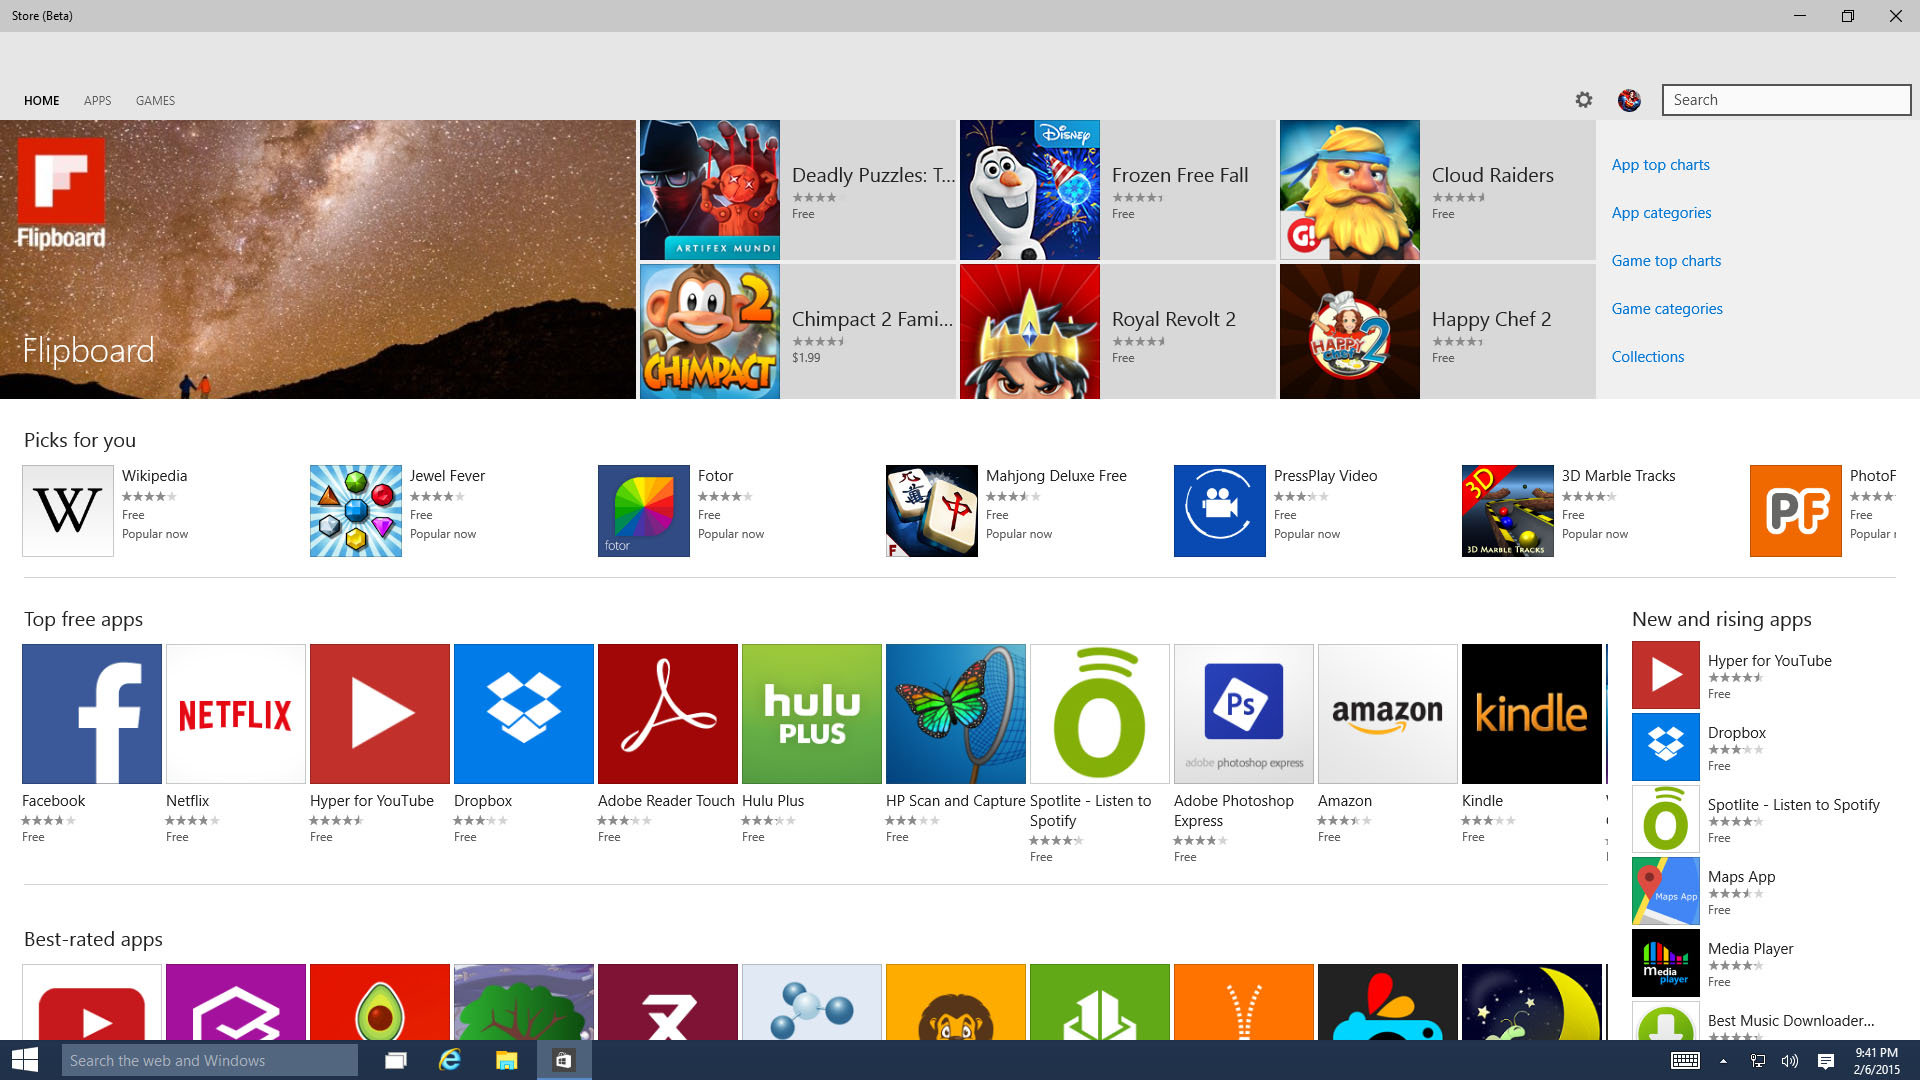Open the Game categories link
This screenshot has height=1080, width=1920.
tap(1667, 309)
